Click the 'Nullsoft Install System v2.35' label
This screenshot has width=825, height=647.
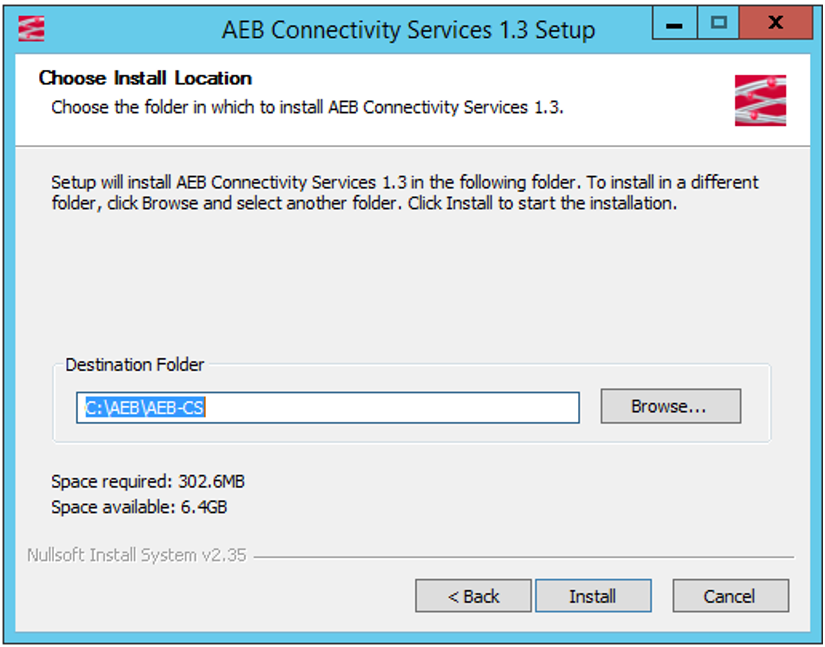137,556
